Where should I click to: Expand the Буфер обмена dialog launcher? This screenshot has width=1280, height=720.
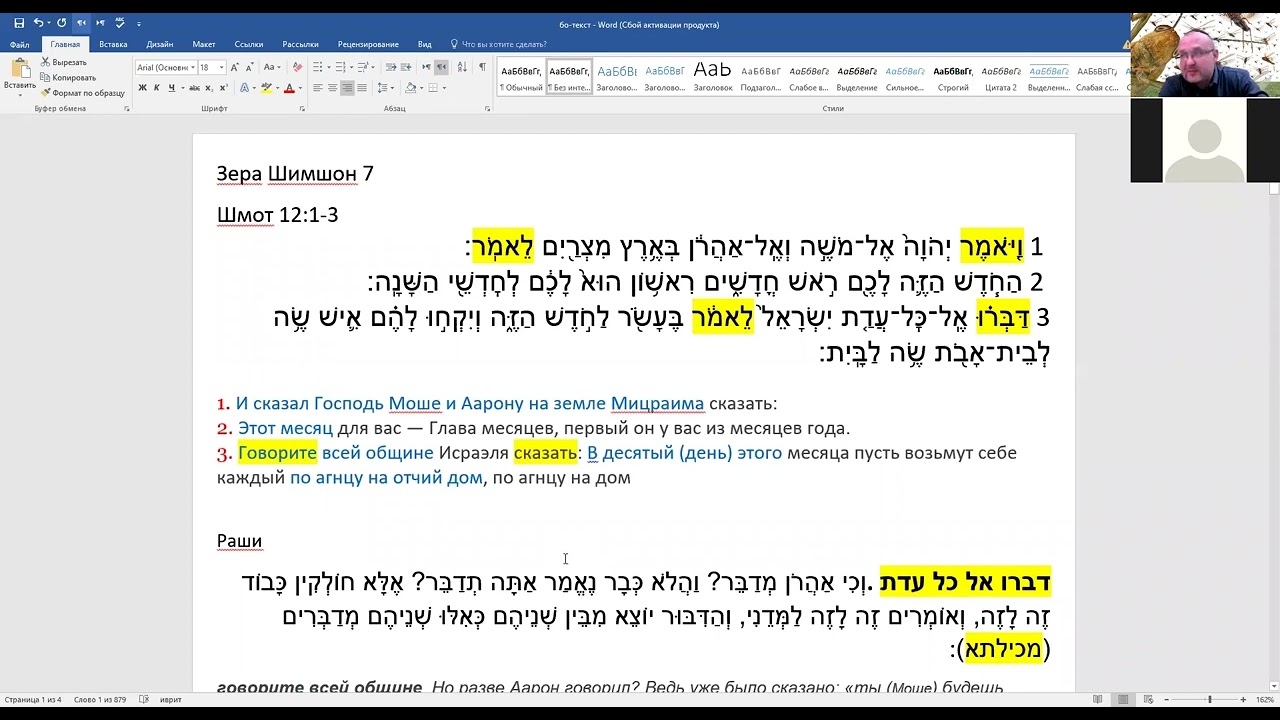click(x=127, y=108)
